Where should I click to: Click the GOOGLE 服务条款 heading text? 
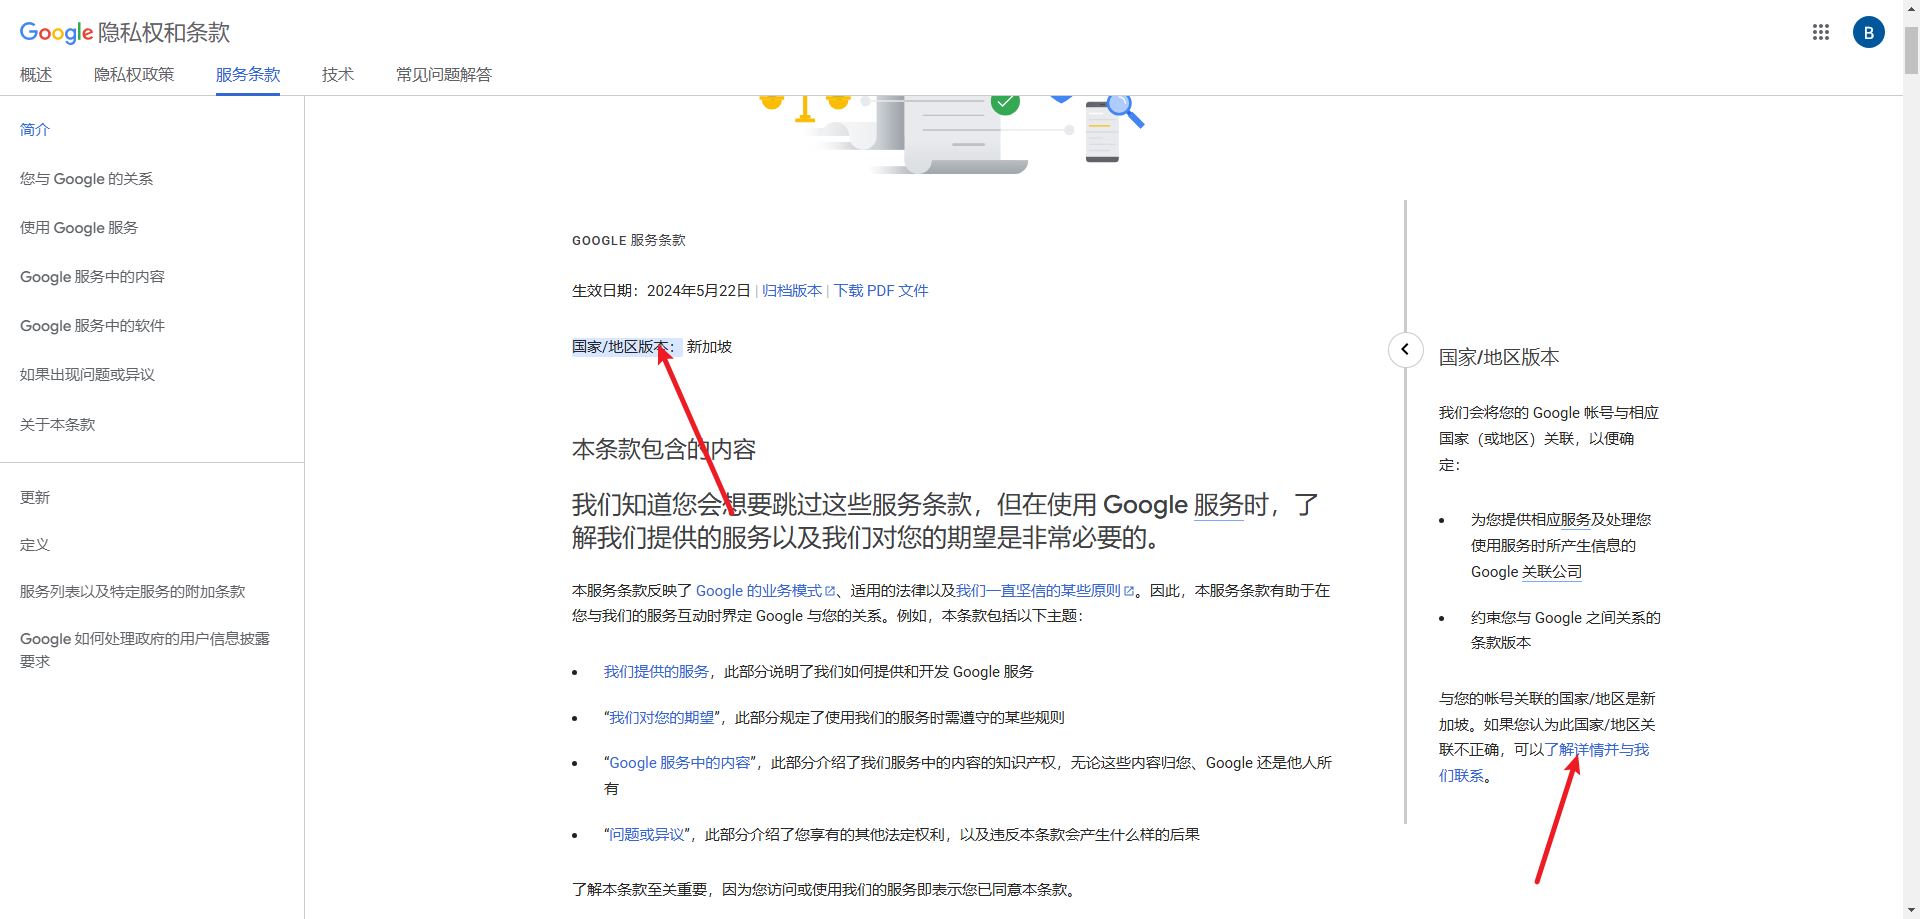tap(629, 241)
